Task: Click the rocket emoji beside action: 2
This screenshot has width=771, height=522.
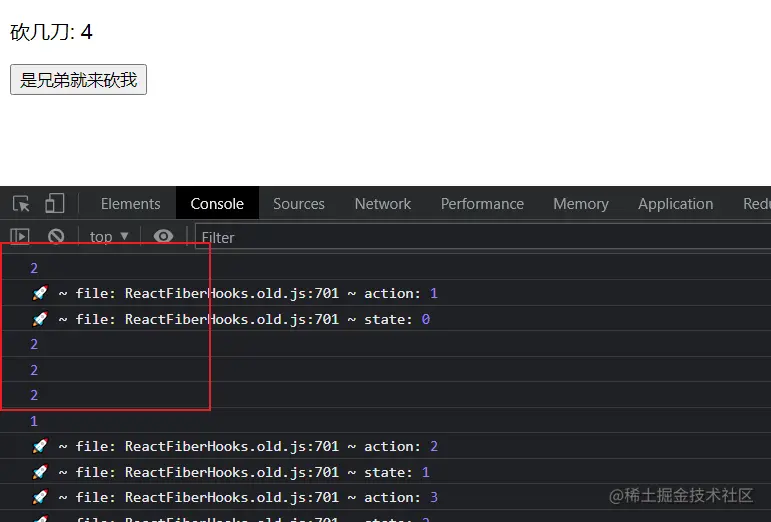Action: click(x=40, y=446)
